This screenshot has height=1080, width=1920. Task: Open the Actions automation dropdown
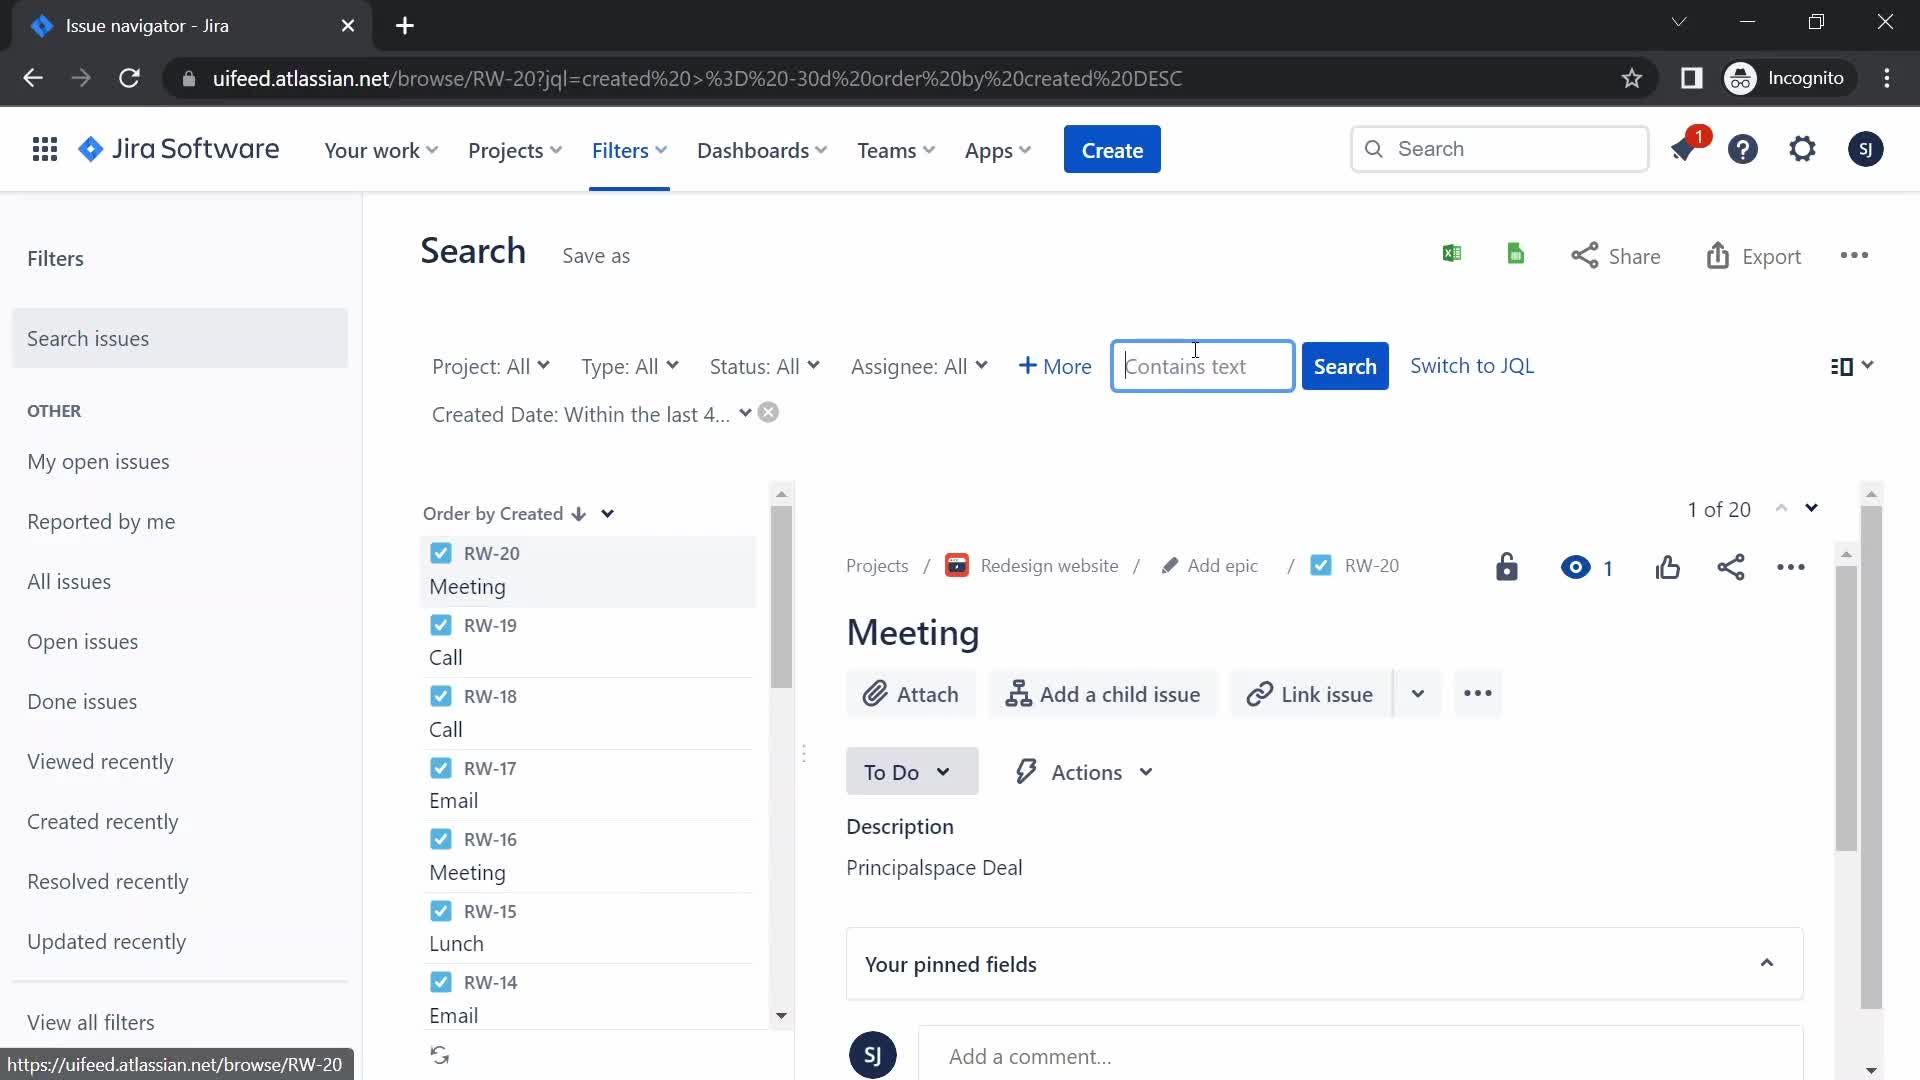point(1085,772)
